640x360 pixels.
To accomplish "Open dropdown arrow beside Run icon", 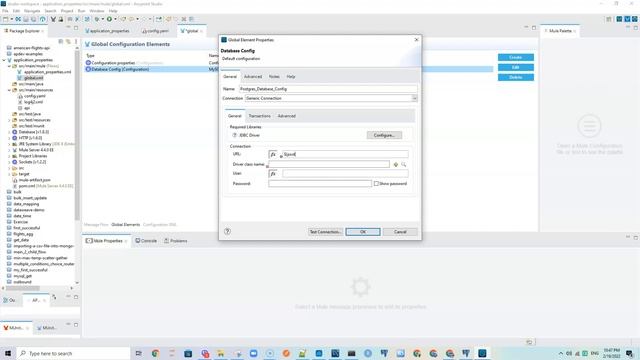I will 115,19.
